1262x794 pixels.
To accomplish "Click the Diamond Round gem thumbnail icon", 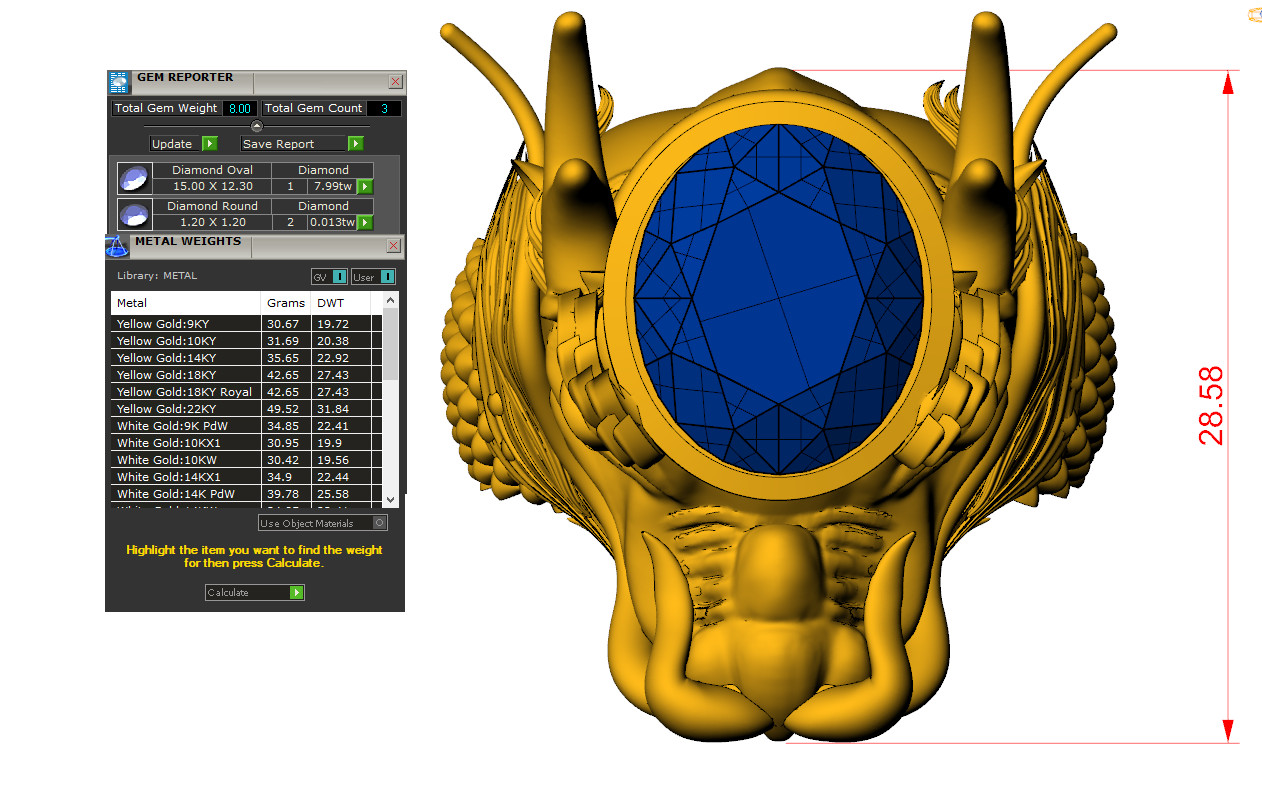I will point(134,214).
